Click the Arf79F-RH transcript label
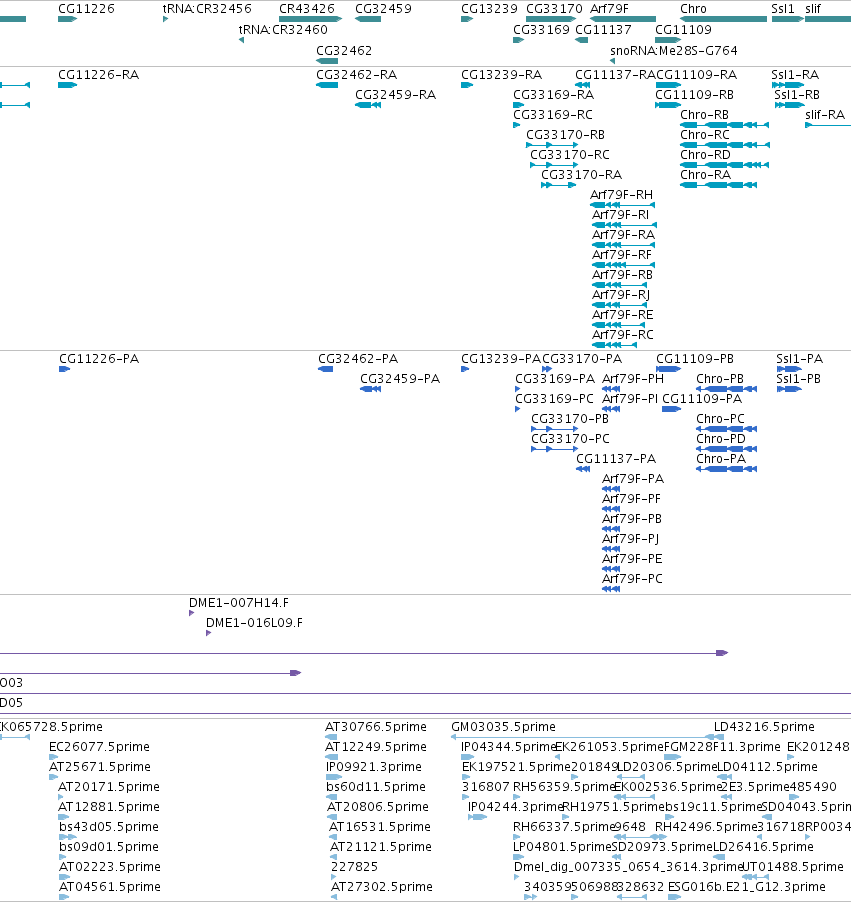Viewport: 851px width, 902px height. [621, 194]
